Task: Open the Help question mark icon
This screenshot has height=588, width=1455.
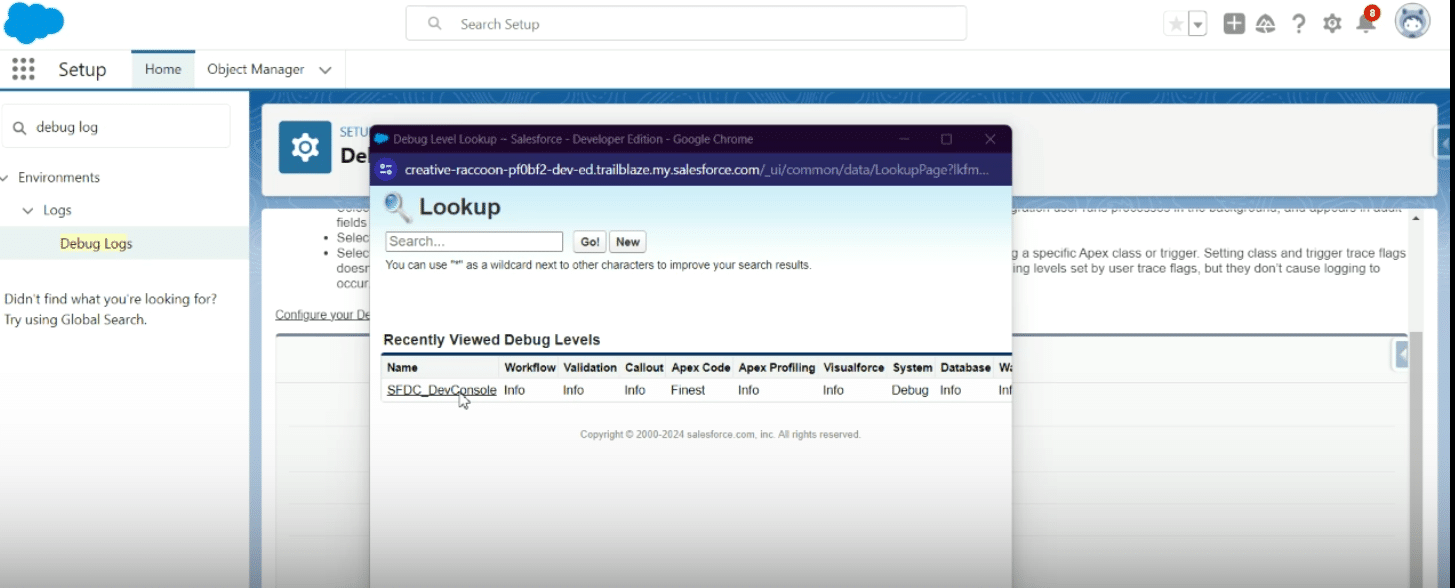Action: [x=1299, y=24]
